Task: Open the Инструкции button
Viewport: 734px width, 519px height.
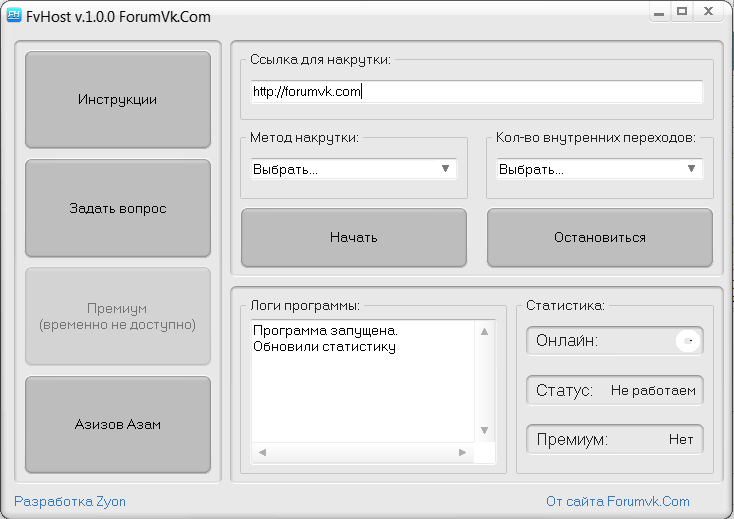Action: (x=118, y=100)
